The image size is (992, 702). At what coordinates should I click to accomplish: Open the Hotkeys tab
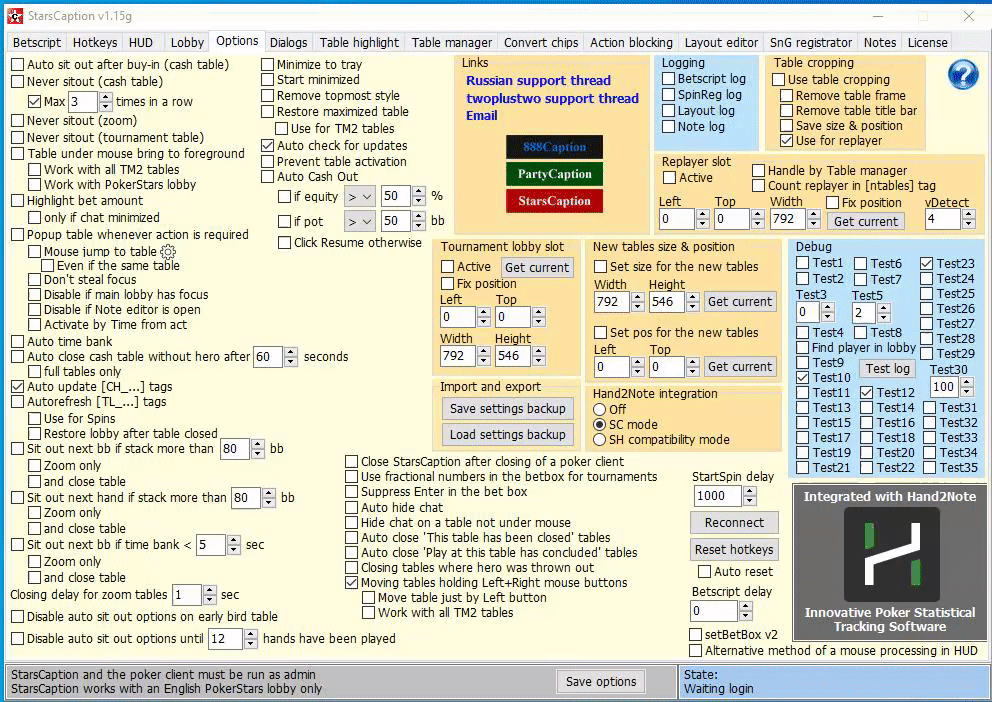click(95, 42)
